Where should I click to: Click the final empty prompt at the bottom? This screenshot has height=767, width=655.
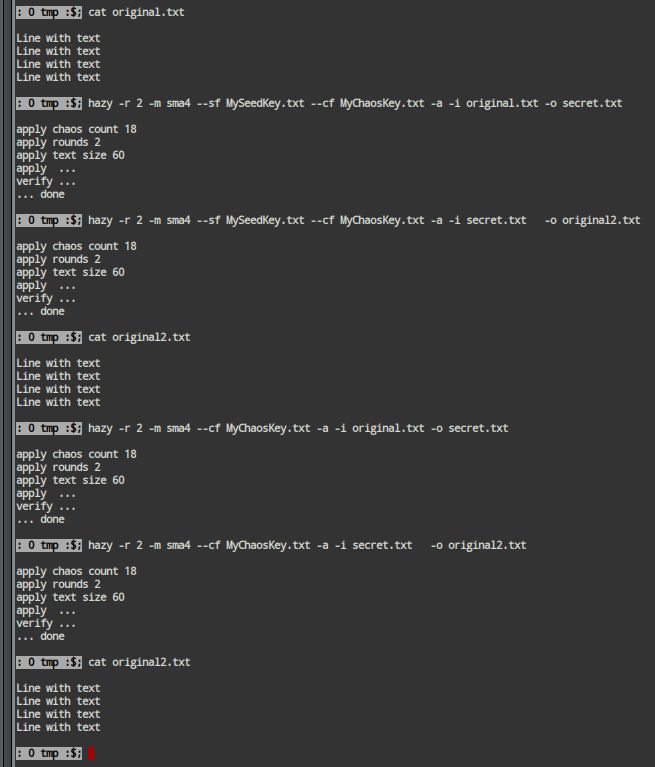(x=49, y=753)
